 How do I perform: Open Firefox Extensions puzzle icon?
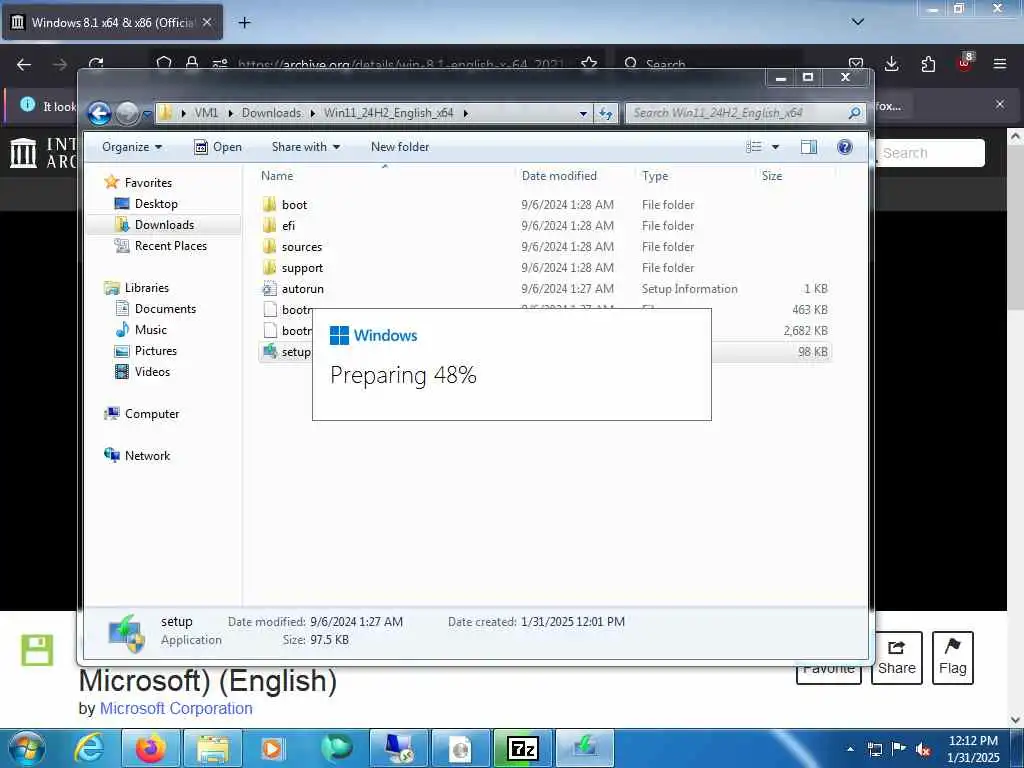tap(928, 64)
